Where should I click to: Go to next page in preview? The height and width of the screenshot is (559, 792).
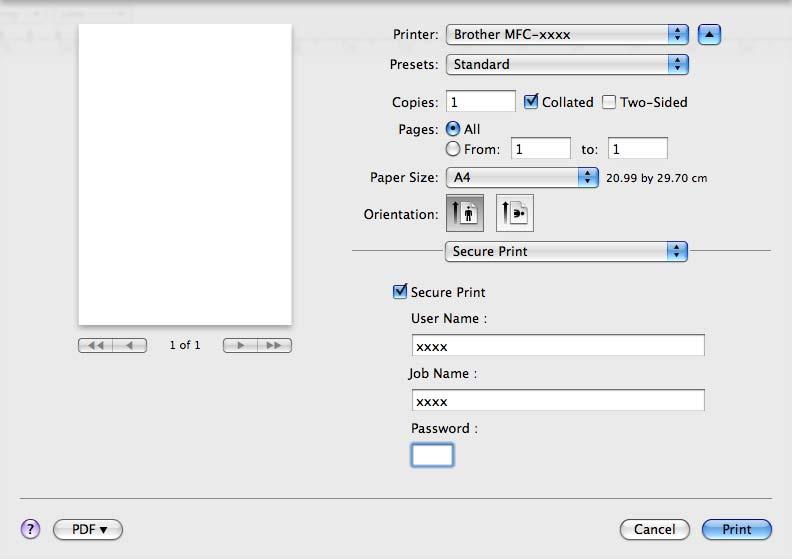coord(240,345)
